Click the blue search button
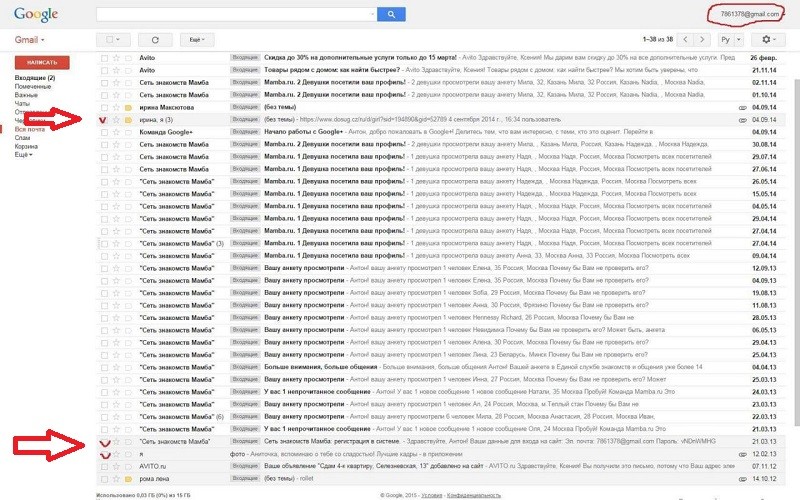 [391, 15]
